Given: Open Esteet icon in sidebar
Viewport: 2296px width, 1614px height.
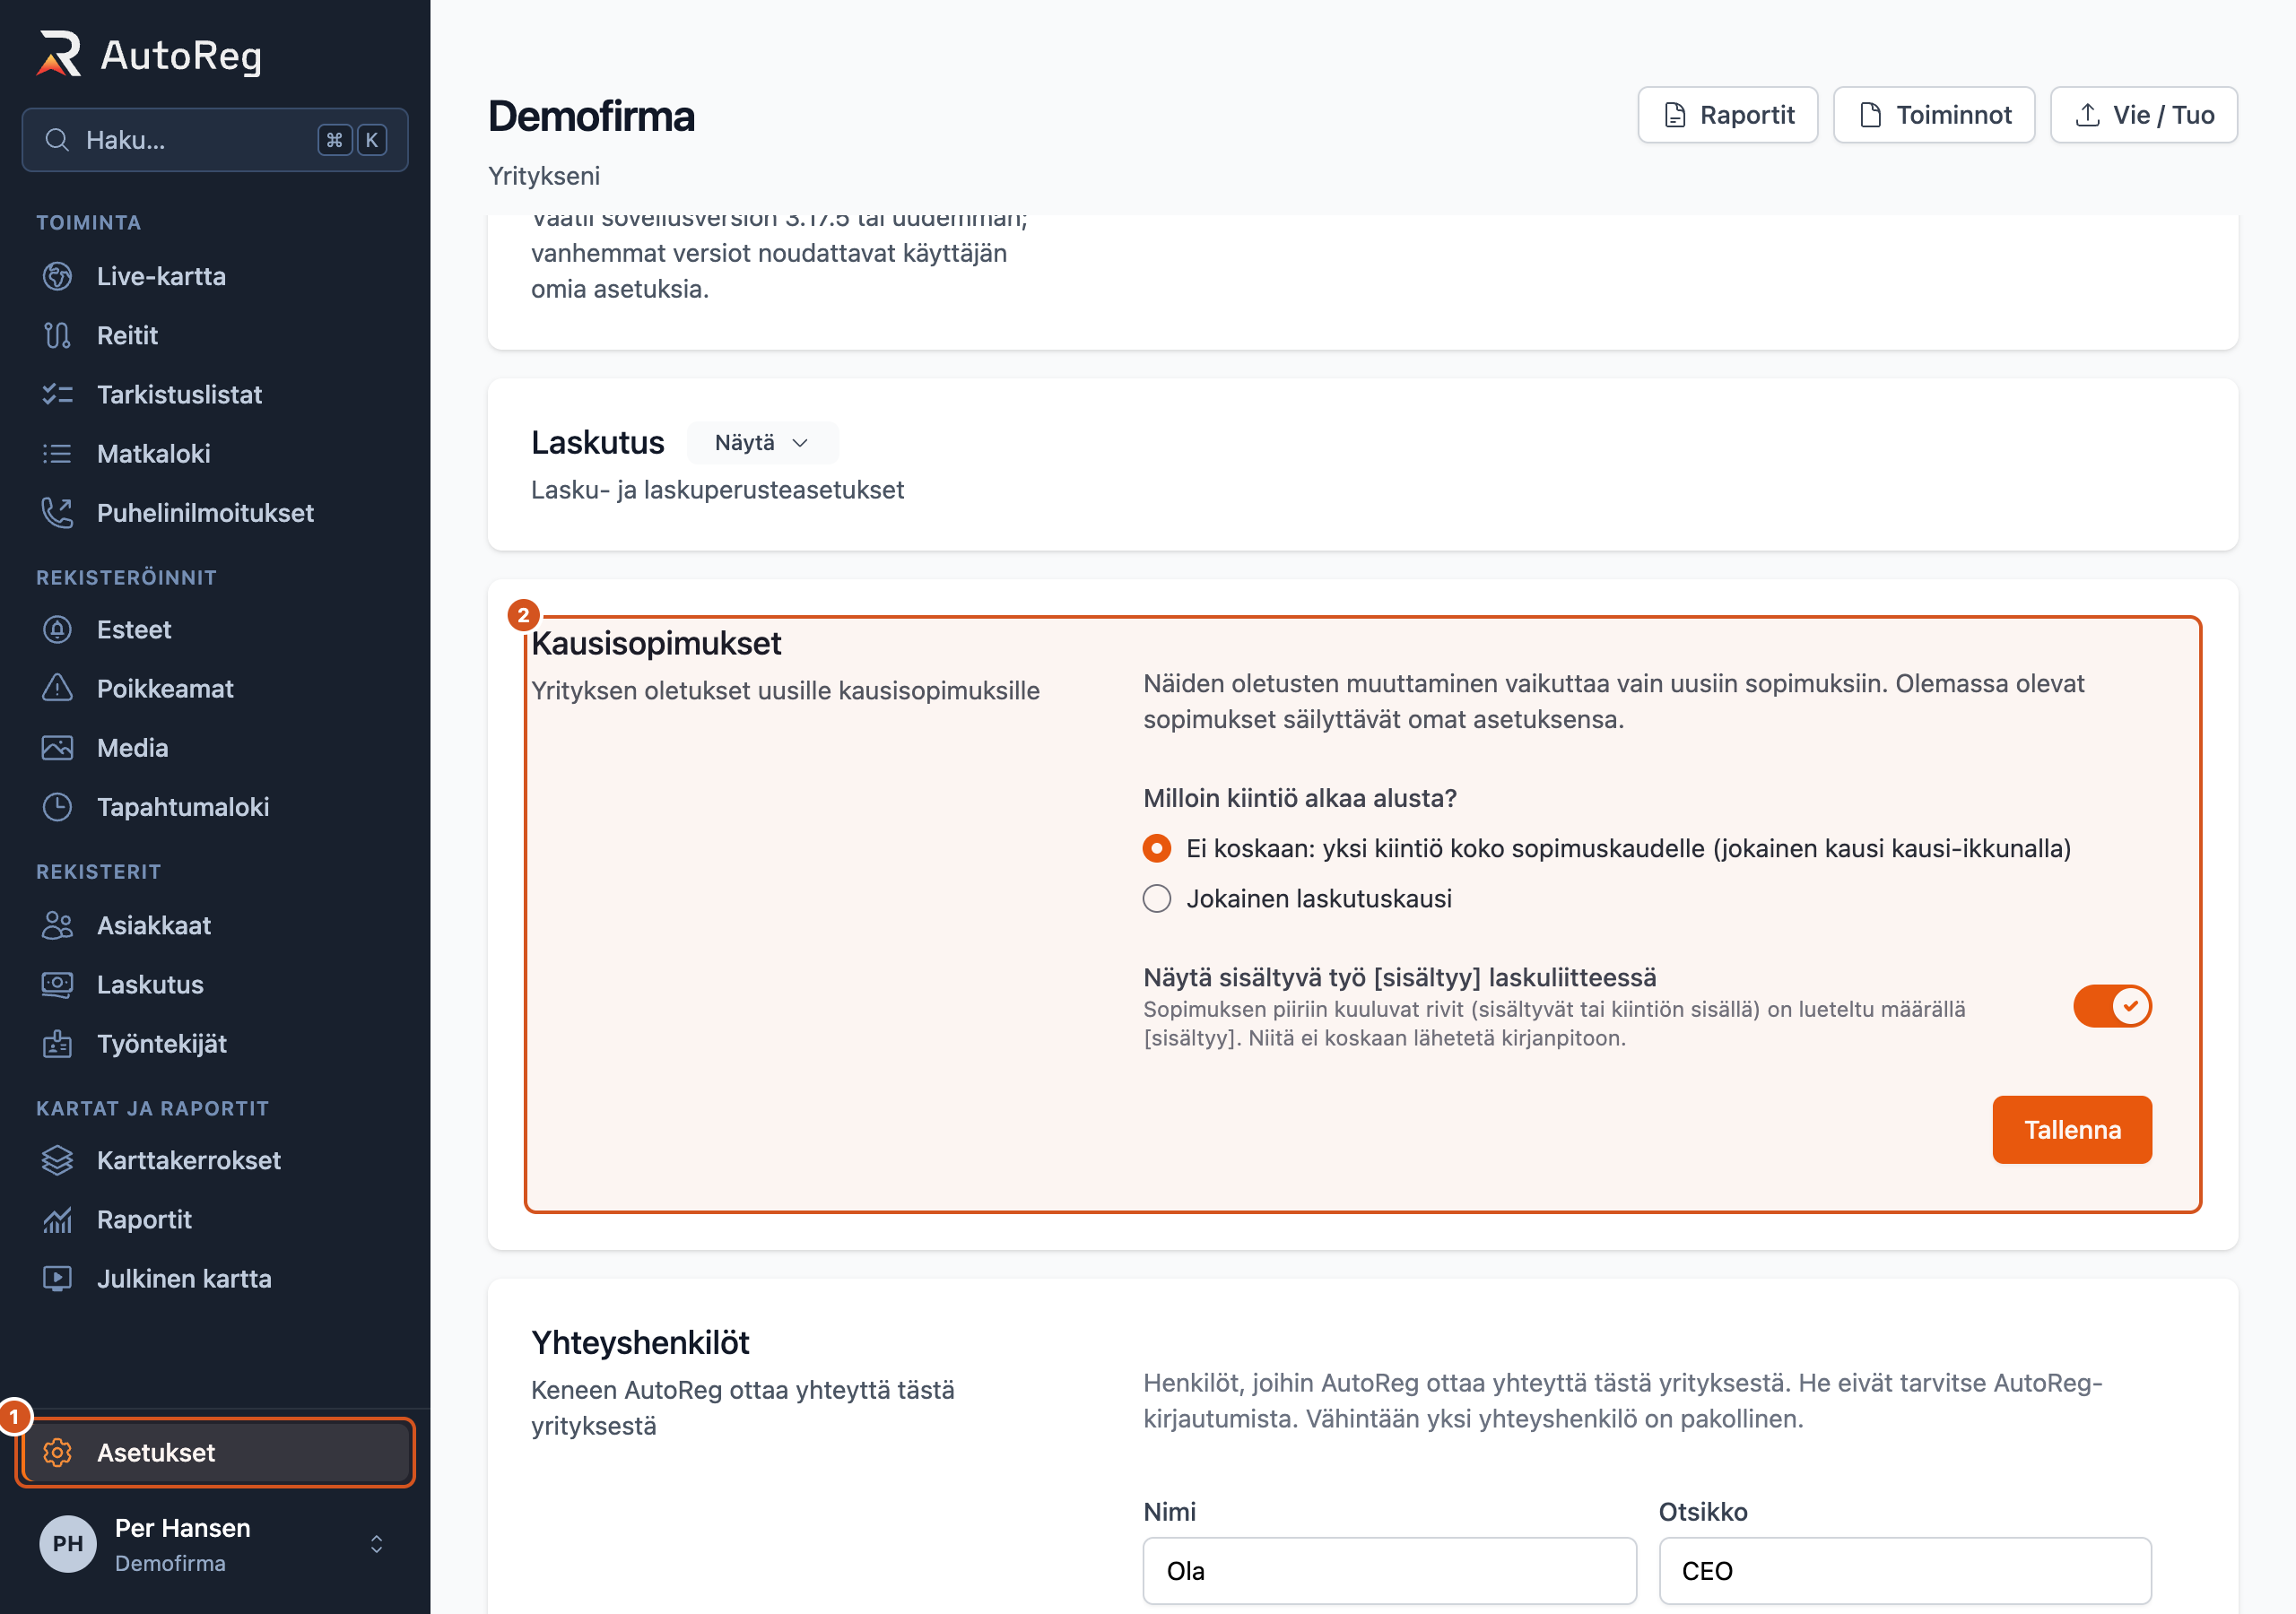Looking at the screenshot, I should [x=57, y=629].
